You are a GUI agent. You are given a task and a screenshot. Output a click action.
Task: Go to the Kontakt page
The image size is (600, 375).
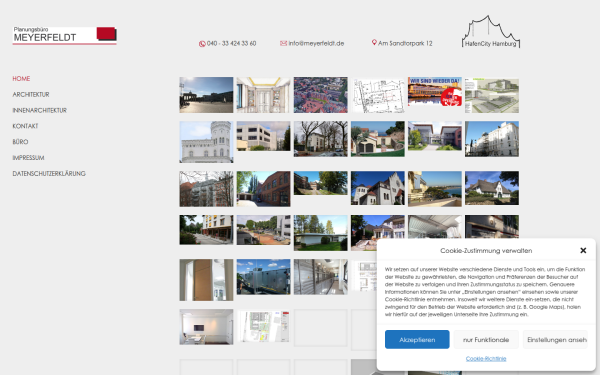click(25, 126)
